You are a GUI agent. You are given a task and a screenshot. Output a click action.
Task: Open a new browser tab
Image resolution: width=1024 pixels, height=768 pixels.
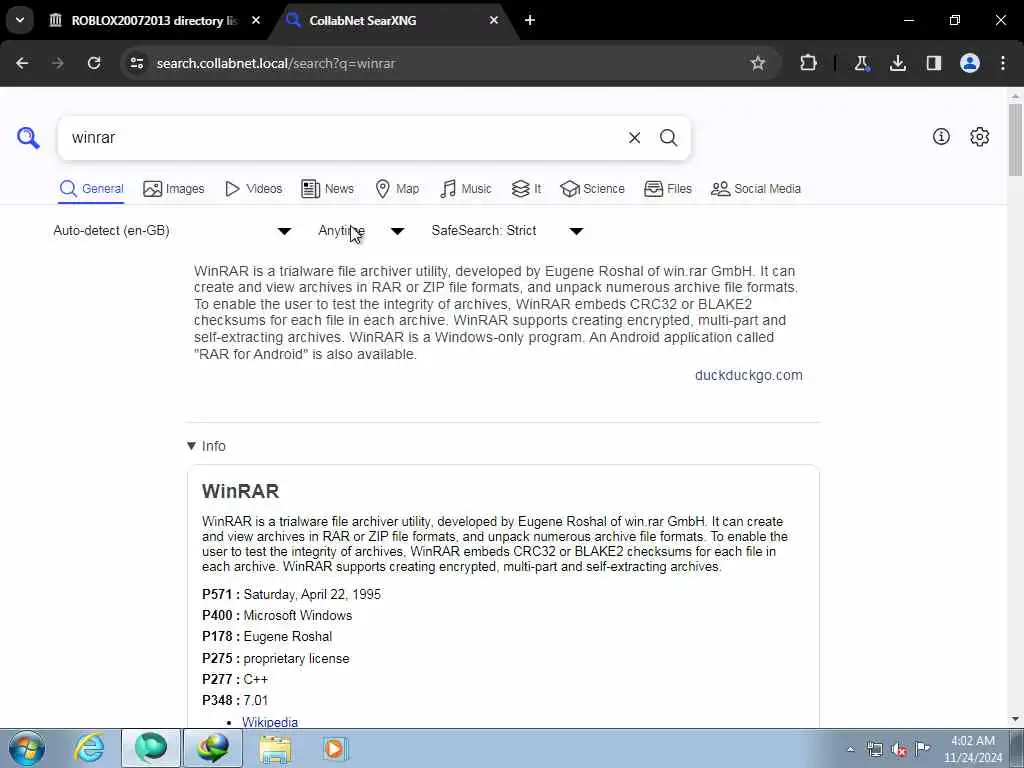(x=530, y=20)
